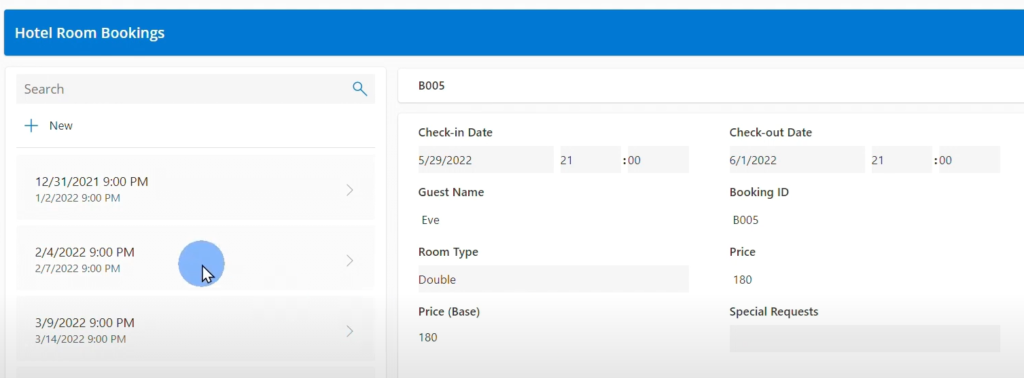1024x378 pixels.
Task: Open the Room Type dropdown showing Double
Action: pyautogui.click(x=553, y=279)
